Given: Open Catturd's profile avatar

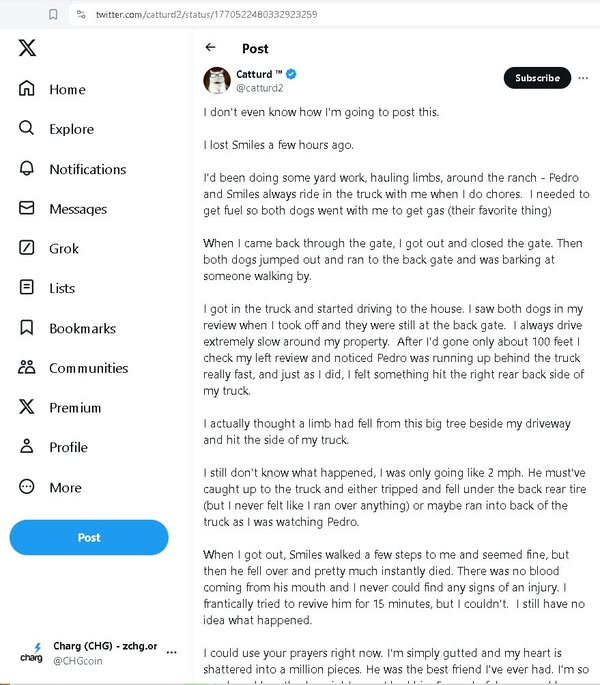Looking at the screenshot, I should (x=218, y=80).
